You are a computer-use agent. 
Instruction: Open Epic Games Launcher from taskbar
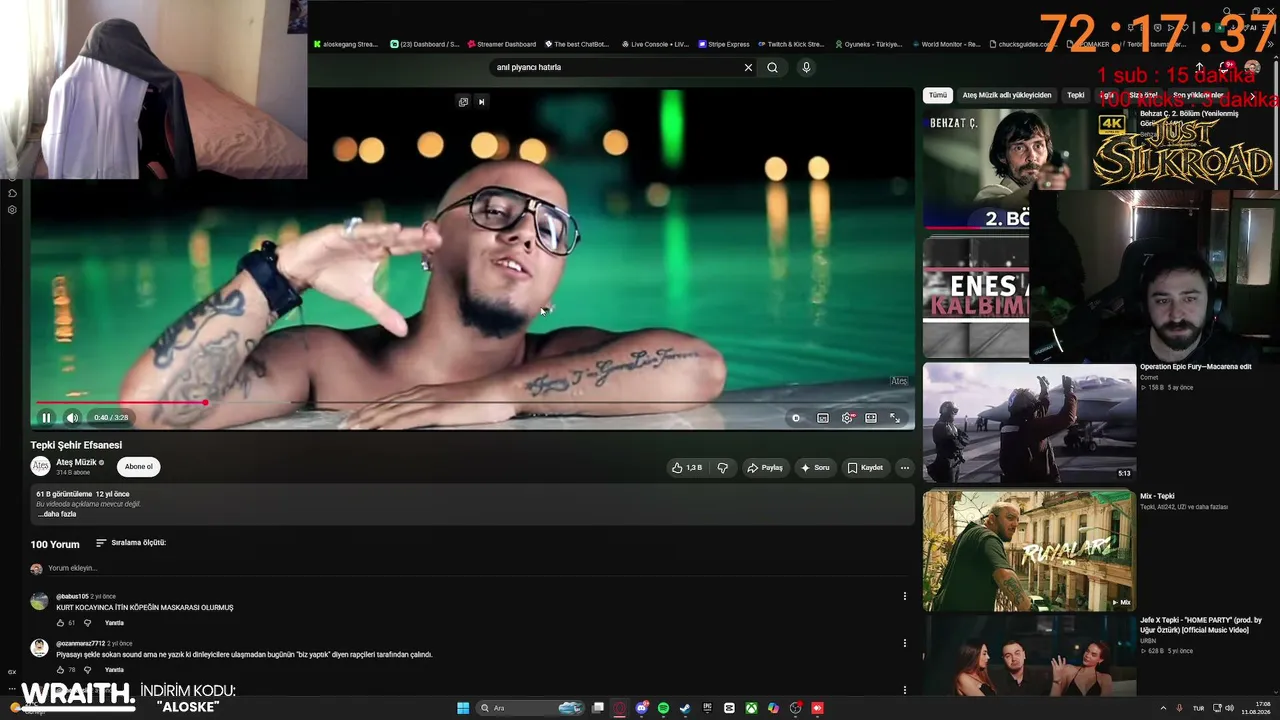[x=707, y=708]
